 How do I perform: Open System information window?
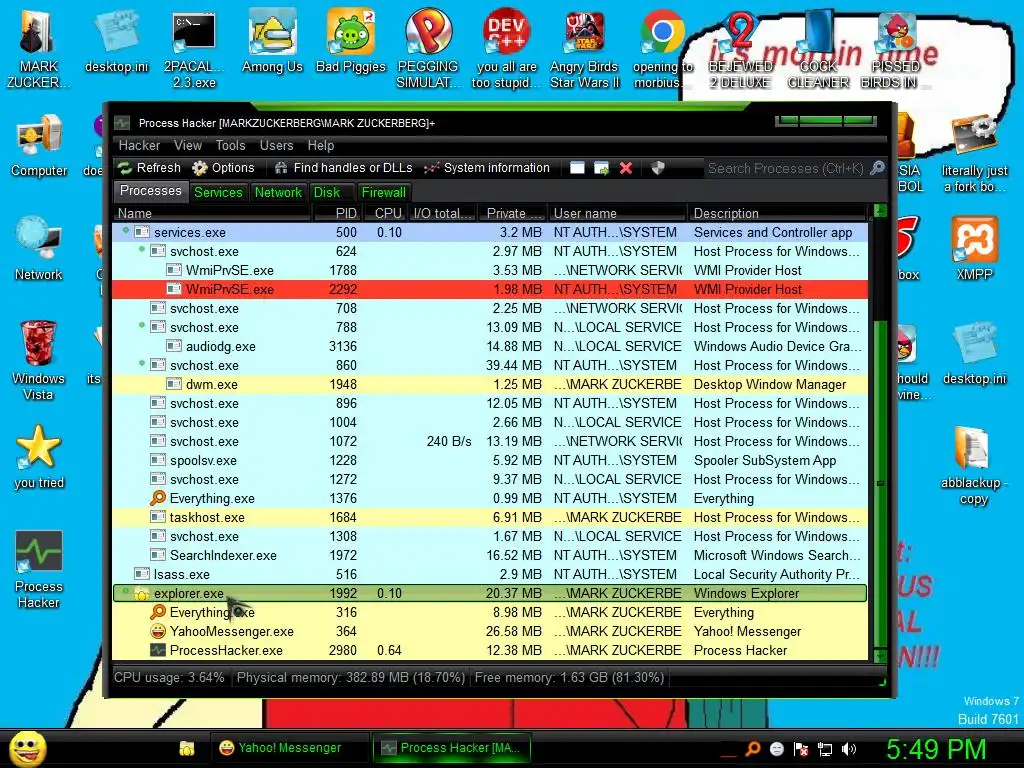pos(487,168)
